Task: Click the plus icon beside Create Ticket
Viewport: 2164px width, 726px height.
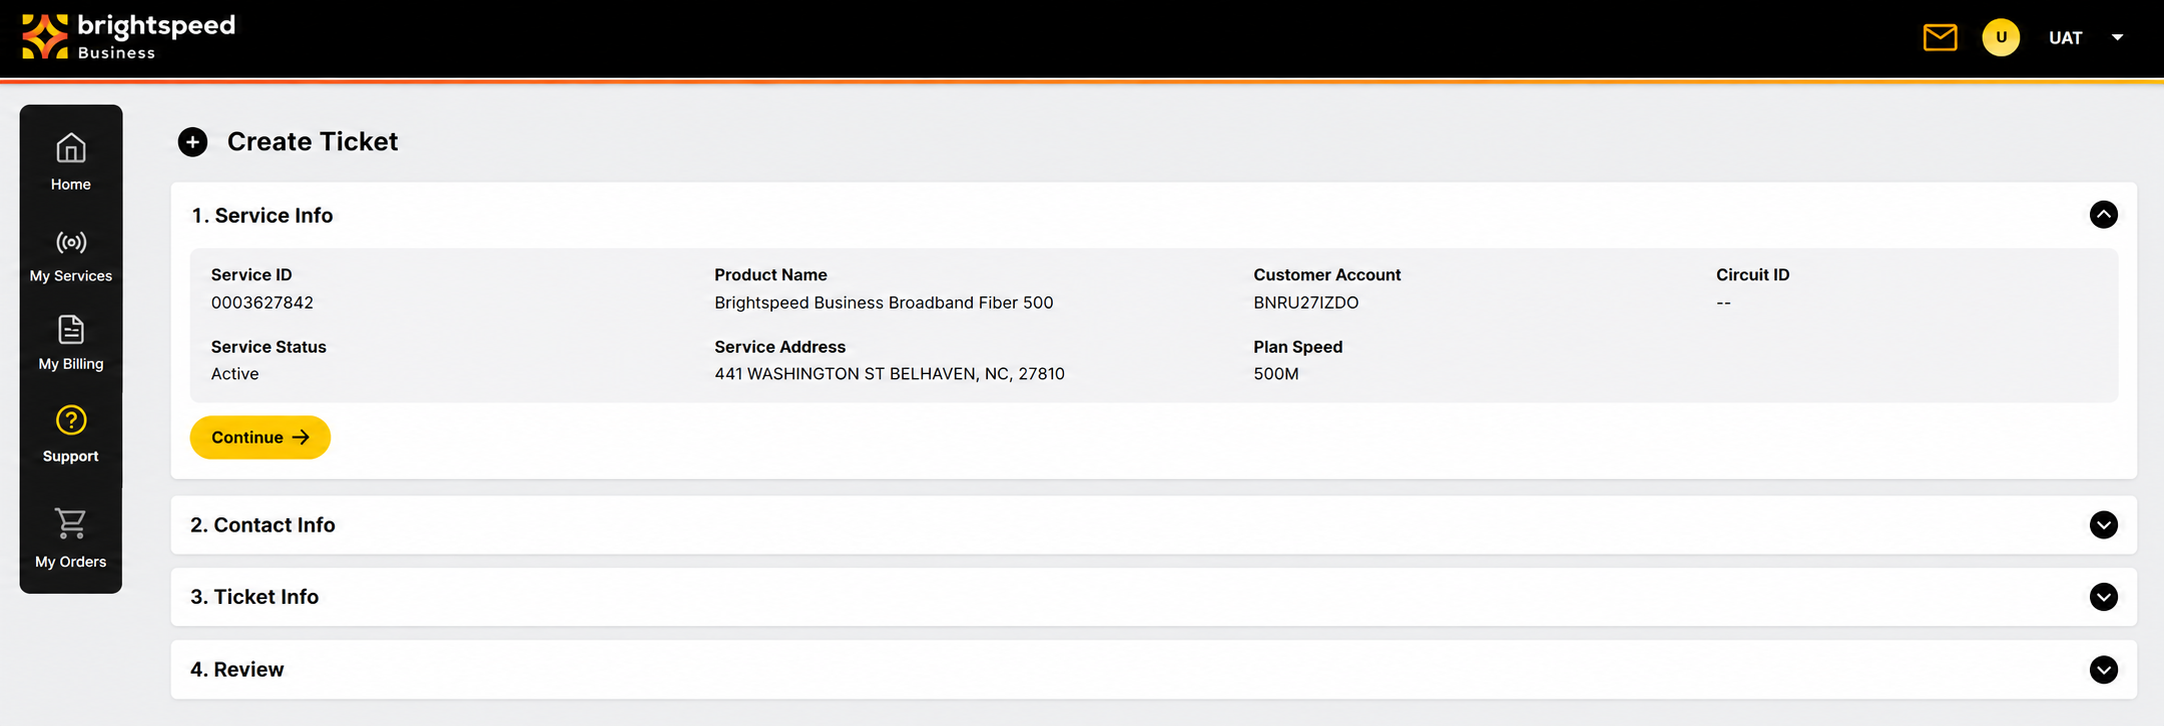Action: (193, 142)
